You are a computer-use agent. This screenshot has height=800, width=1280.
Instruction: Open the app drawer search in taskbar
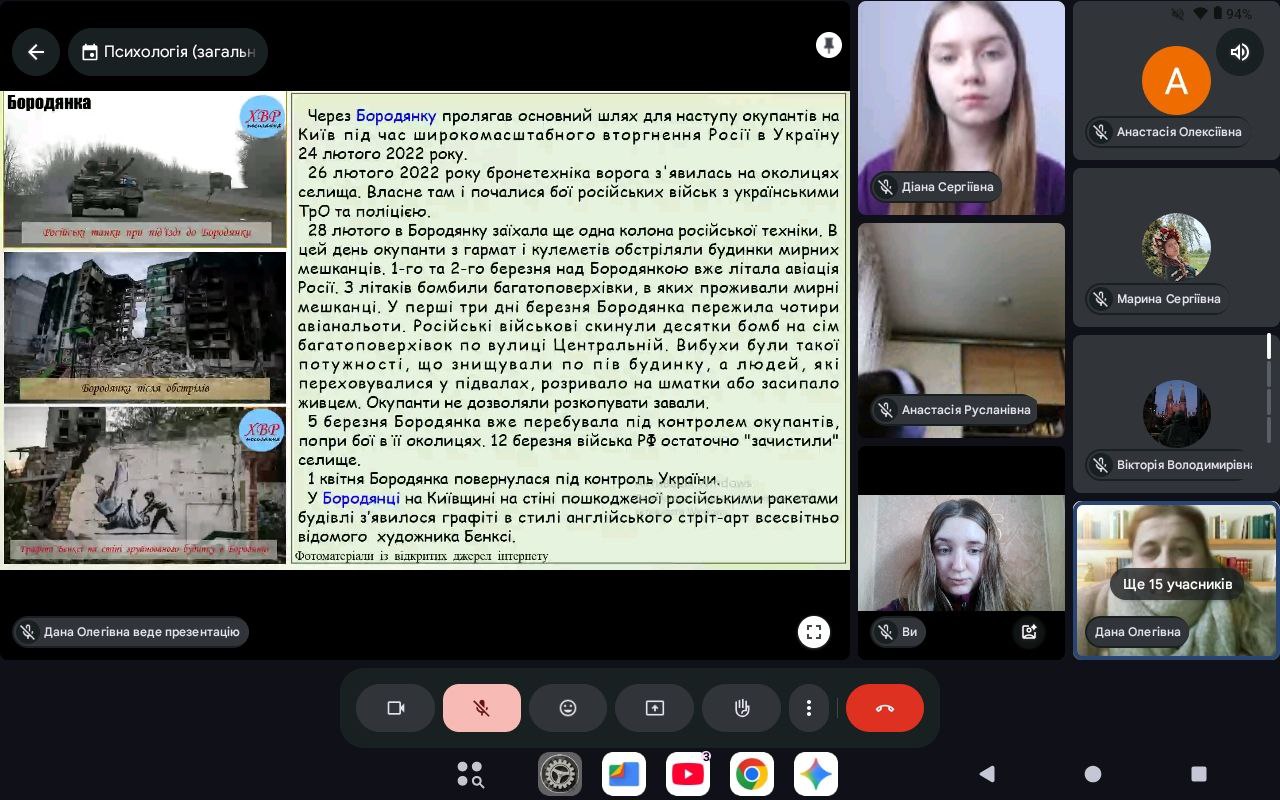click(470, 774)
